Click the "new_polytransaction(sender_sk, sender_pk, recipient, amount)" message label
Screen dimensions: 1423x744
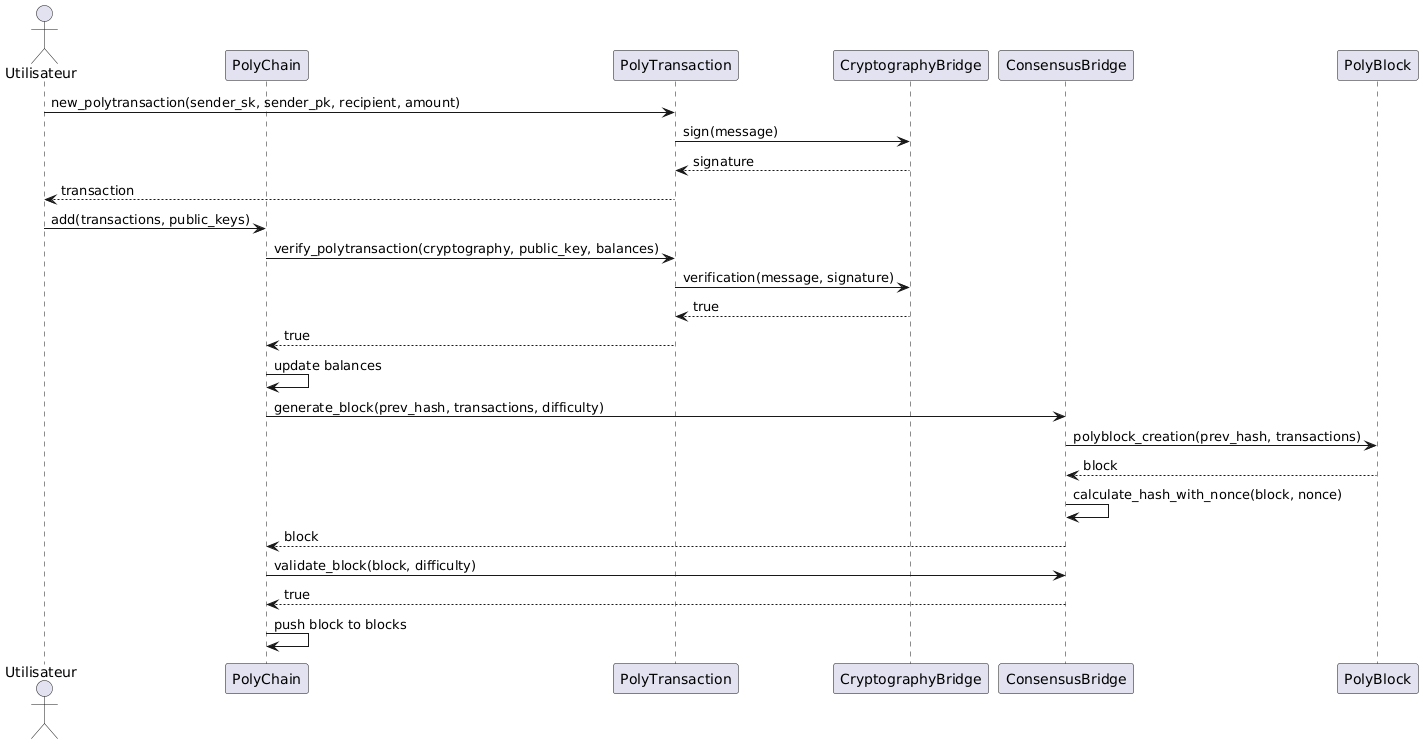coord(256,103)
